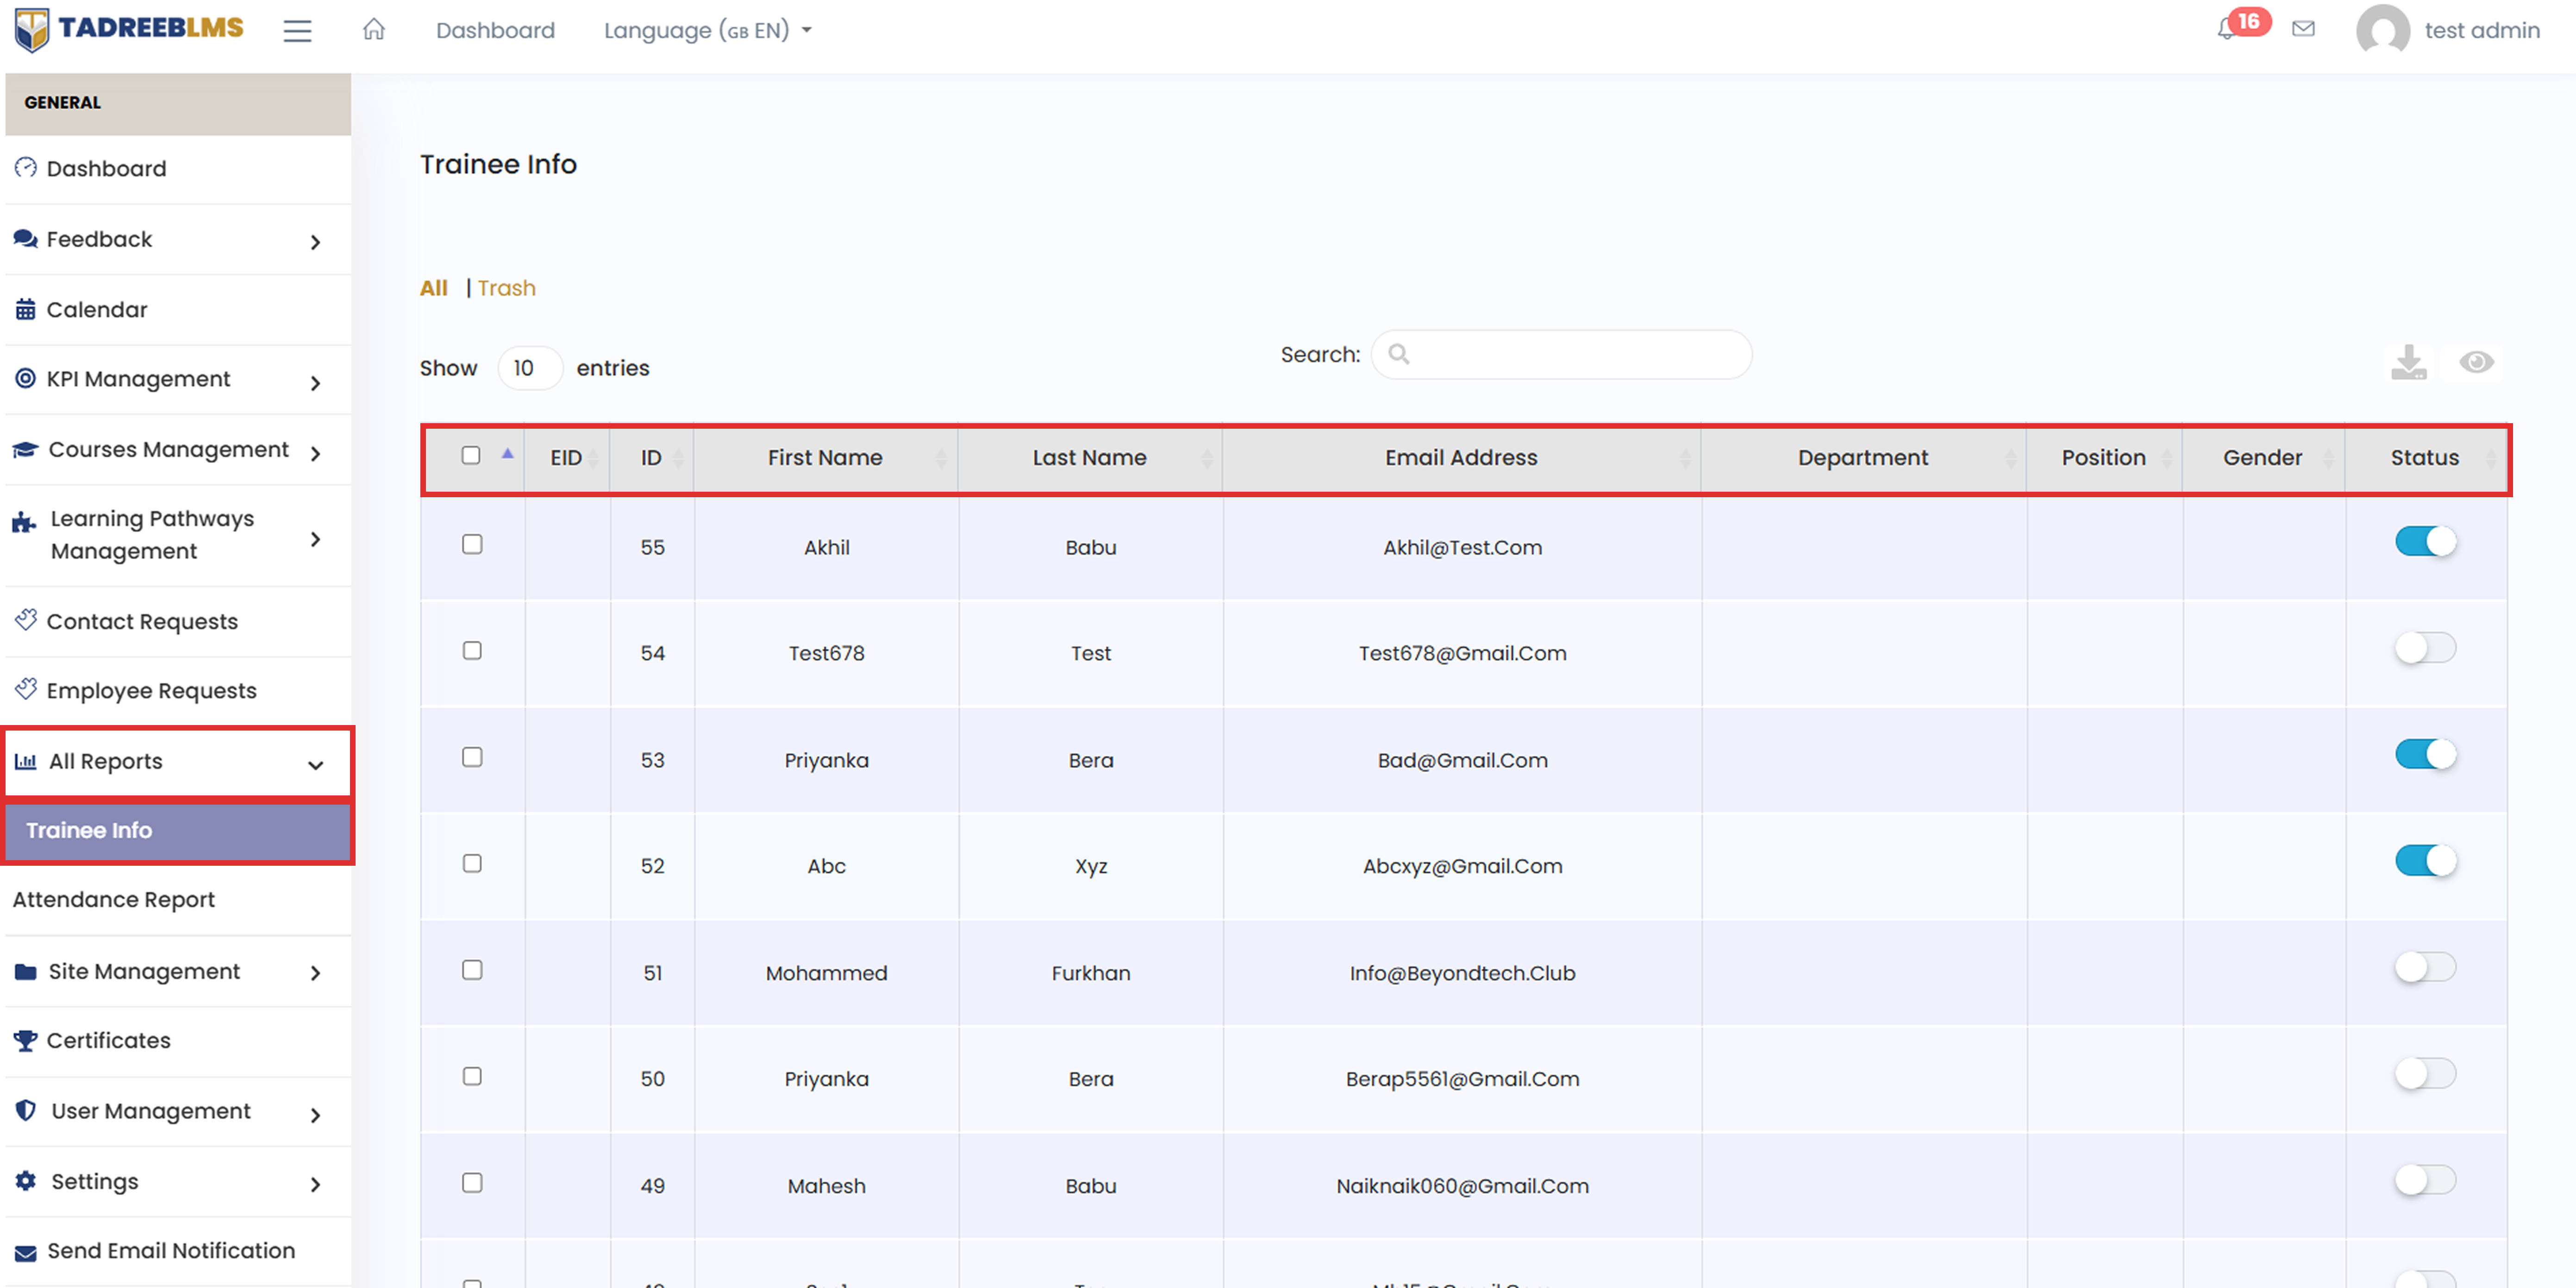Check the row checkbox for Test678
Viewport: 2576px width, 1288px height.
pos(472,650)
